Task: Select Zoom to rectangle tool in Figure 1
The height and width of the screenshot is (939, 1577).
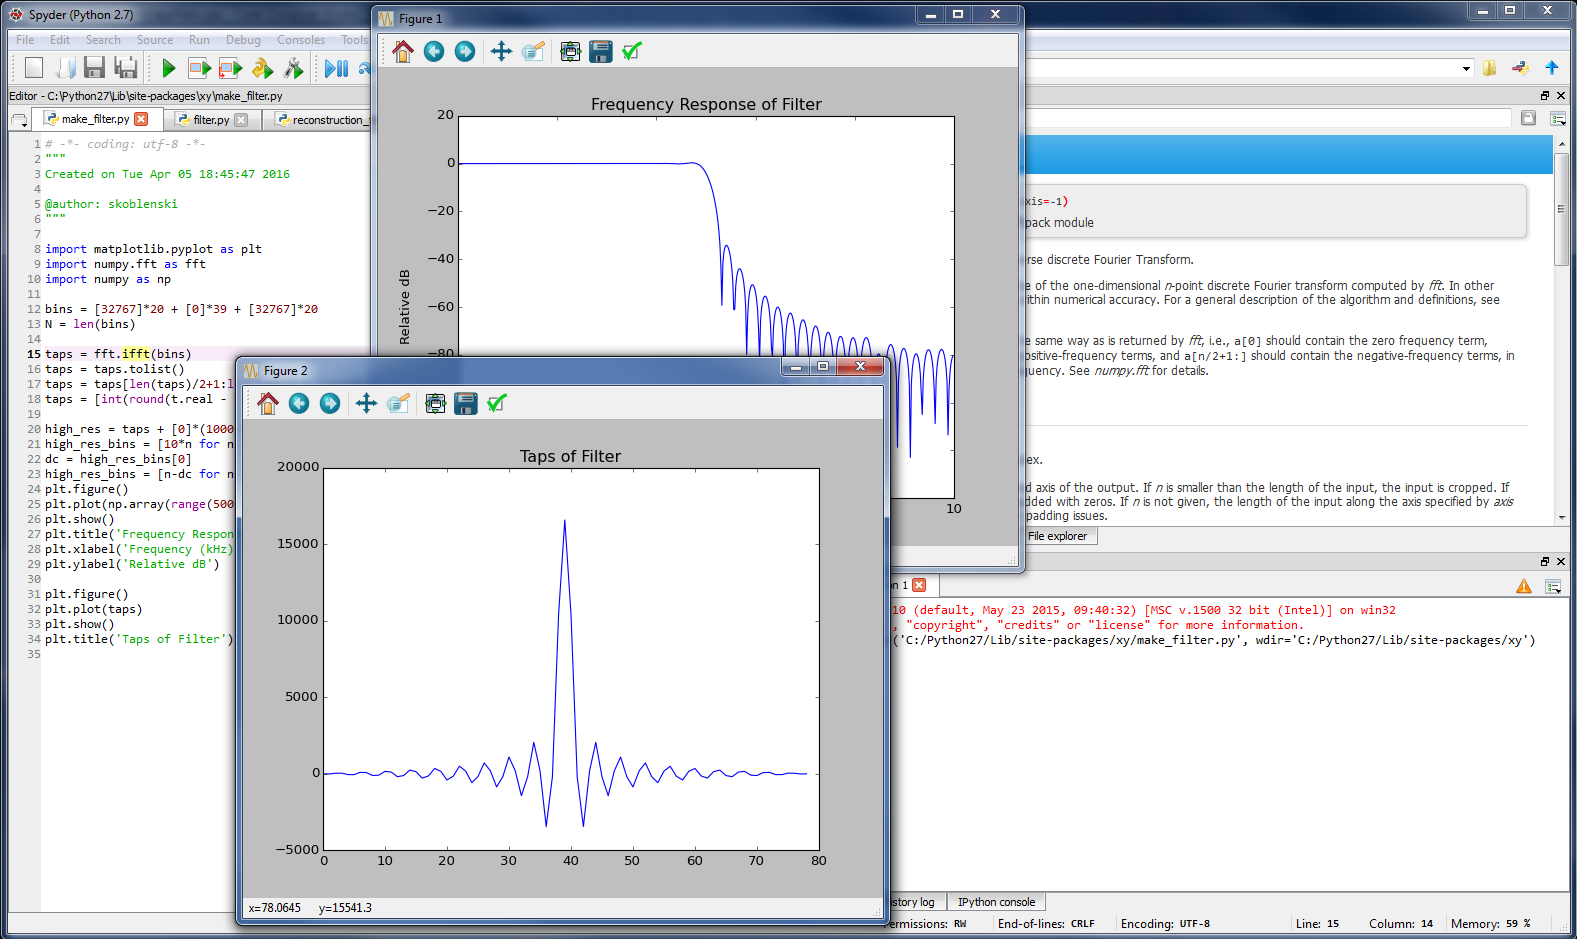Action: [533, 51]
